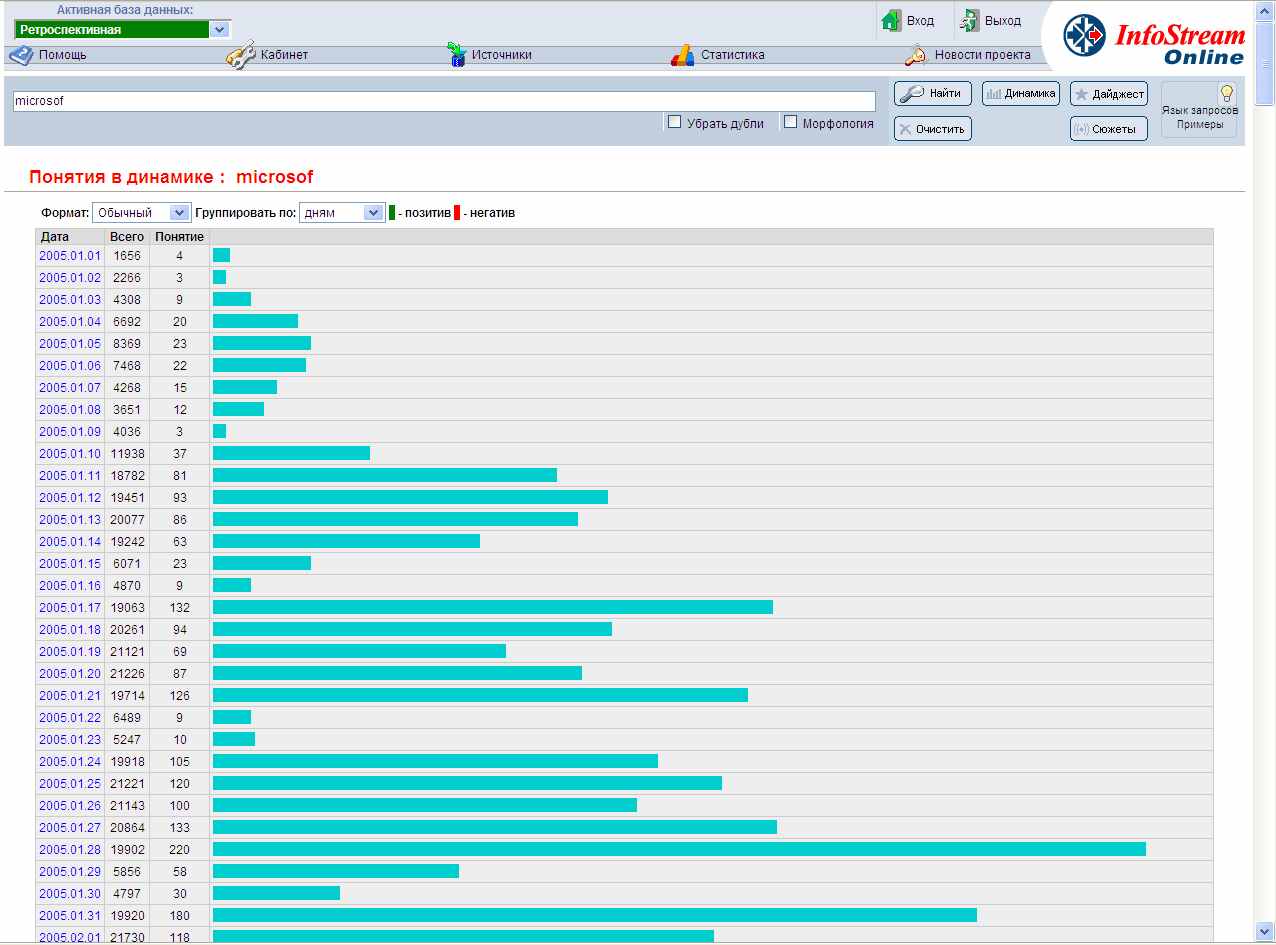Open date link 2005.01.12

pos(70,498)
